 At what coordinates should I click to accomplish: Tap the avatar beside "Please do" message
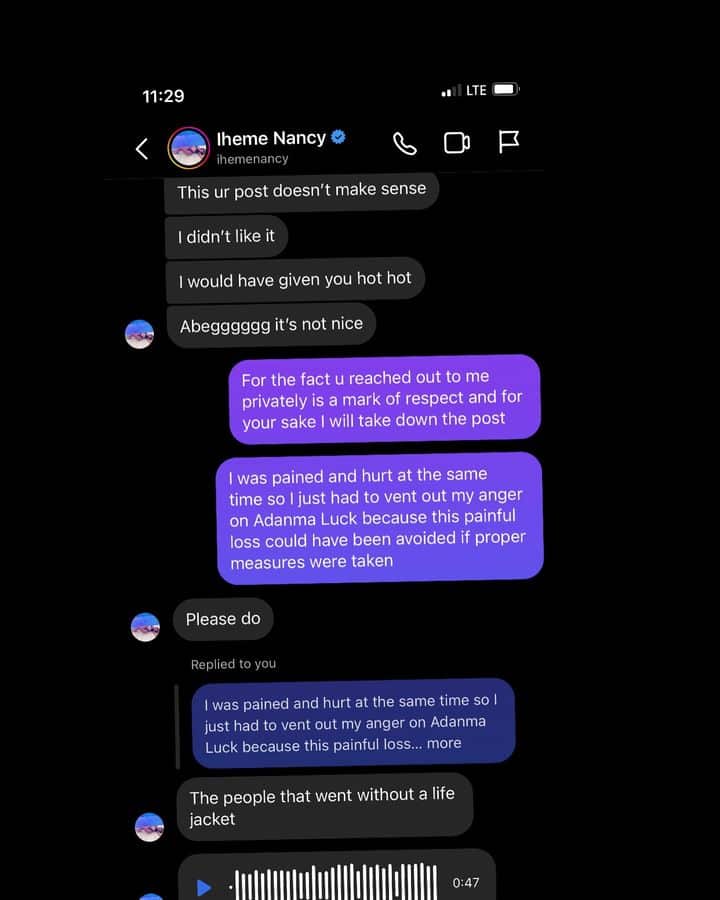click(x=145, y=626)
